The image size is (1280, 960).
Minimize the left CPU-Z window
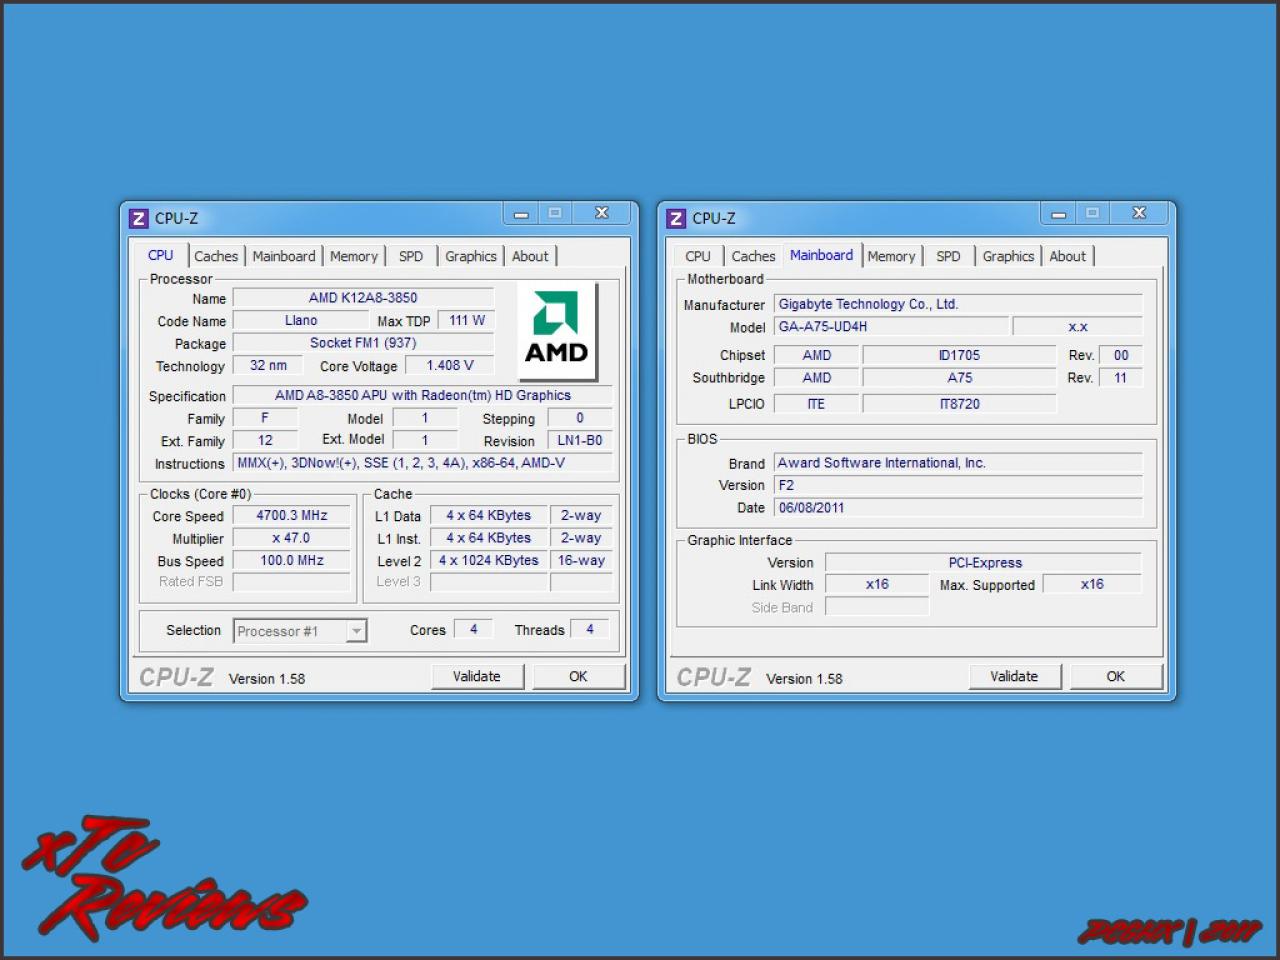521,213
